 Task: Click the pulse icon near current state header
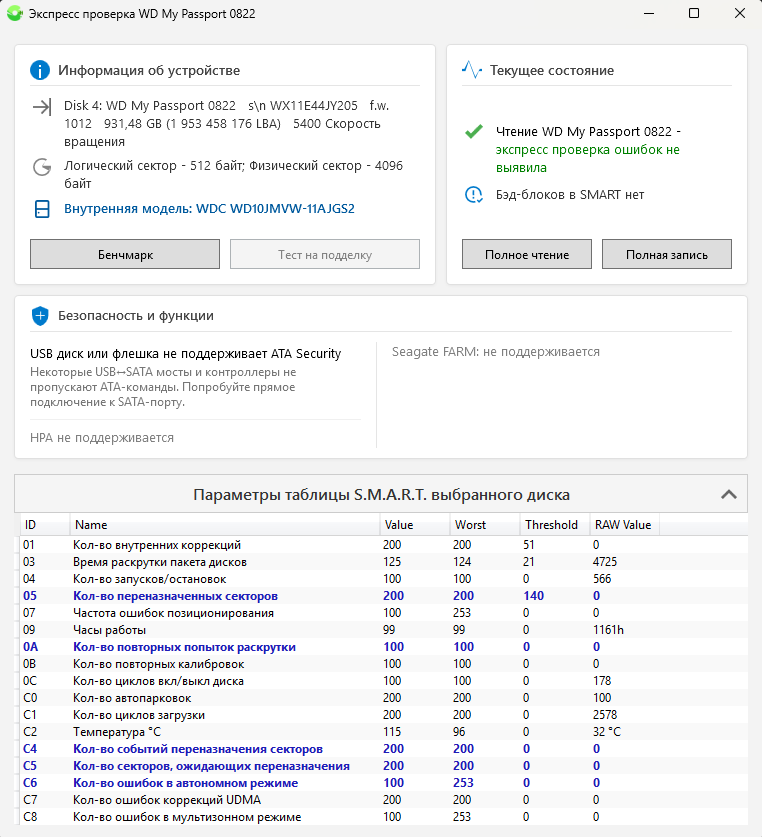(x=472, y=70)
